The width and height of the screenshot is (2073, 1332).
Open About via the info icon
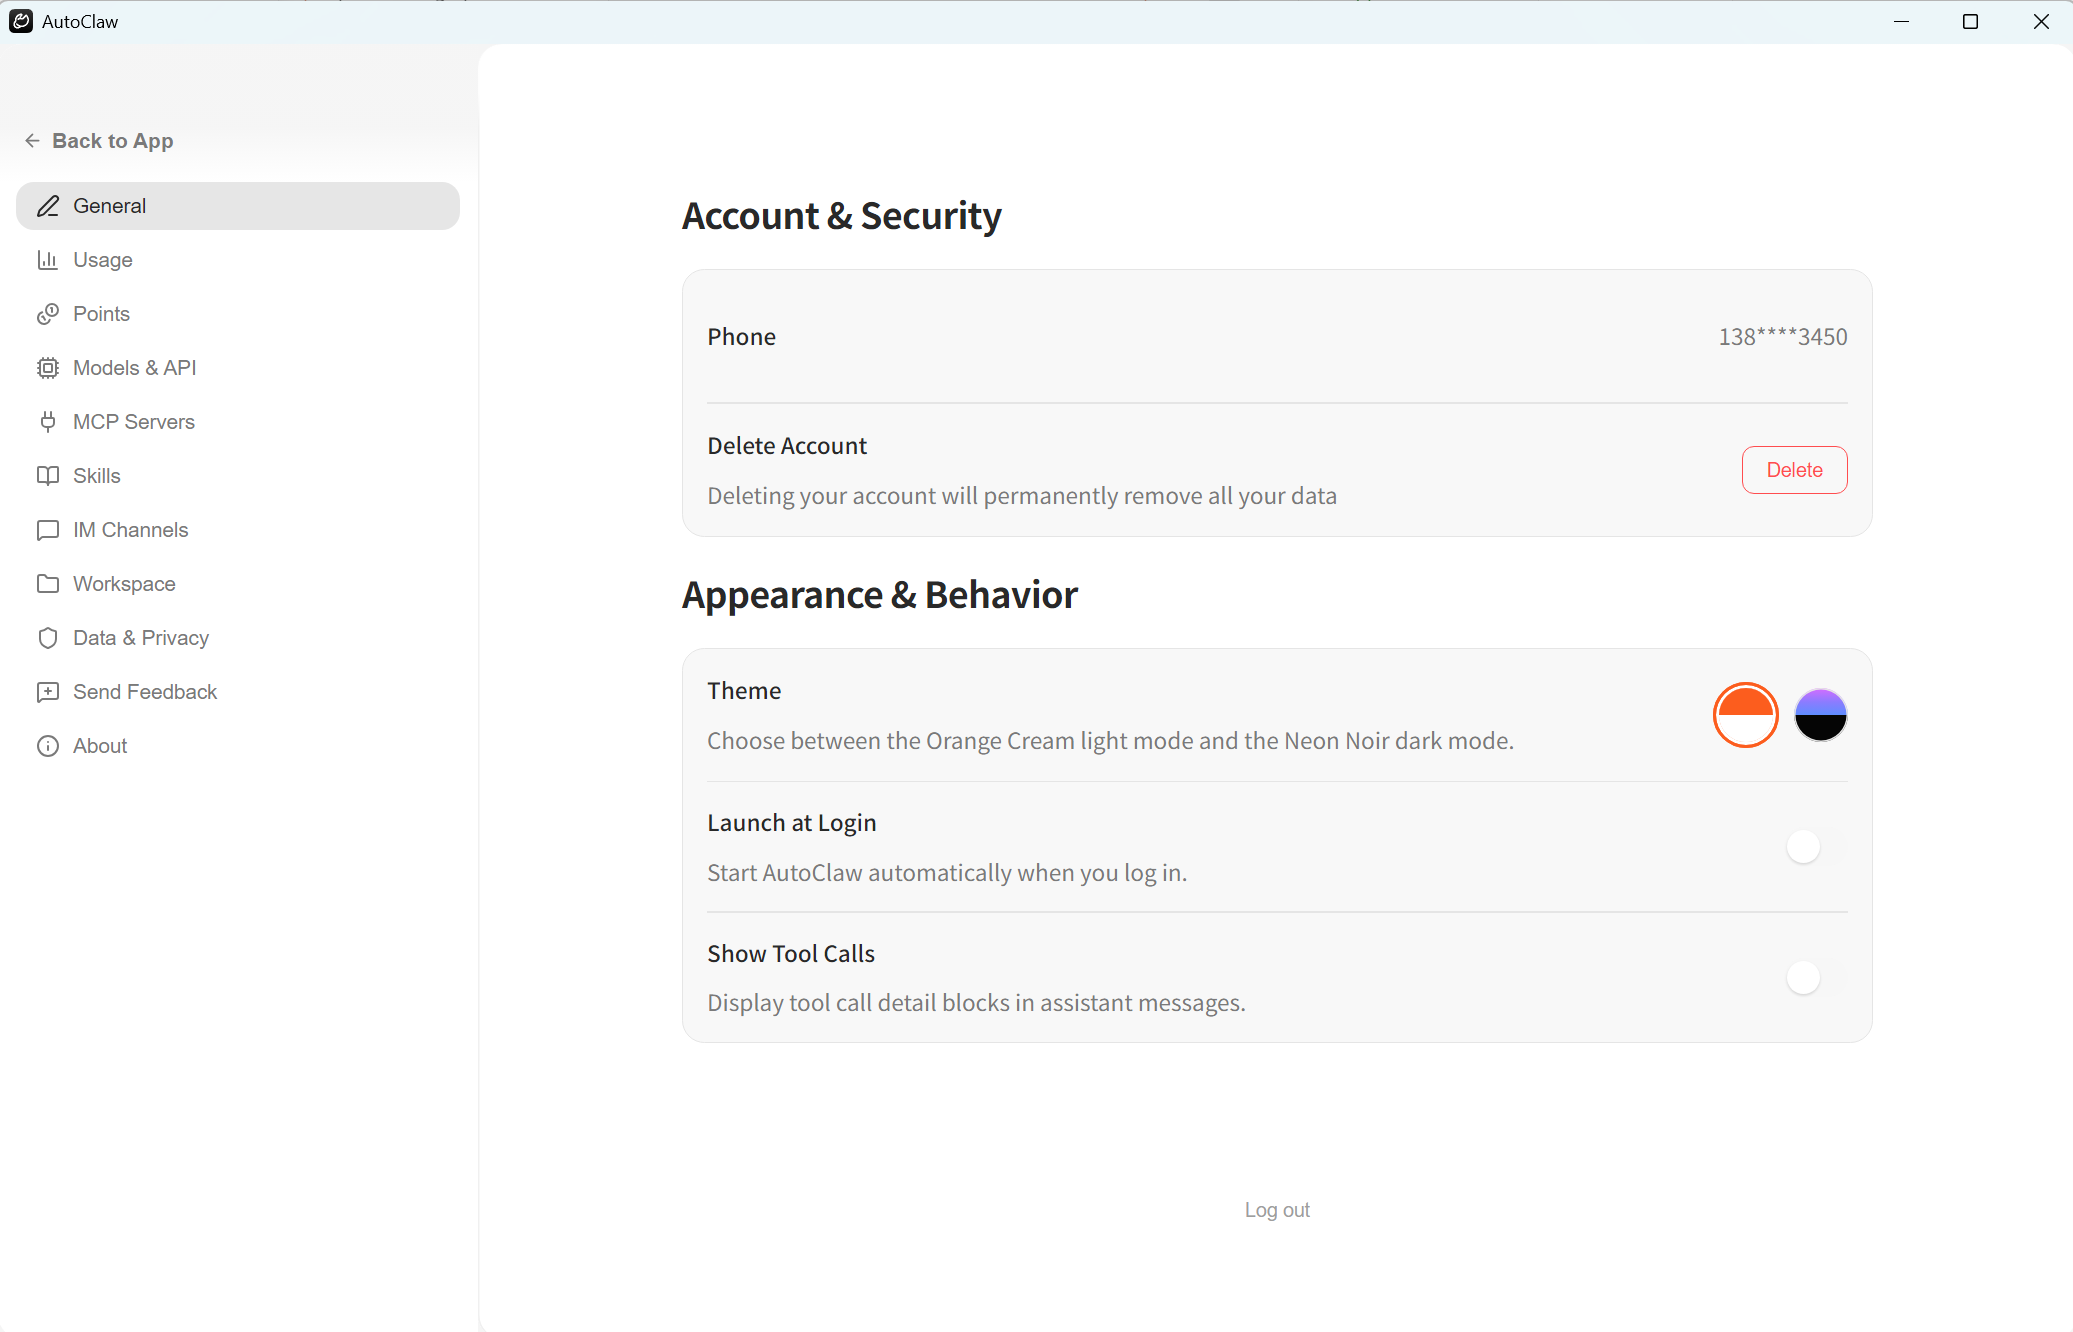(49, 745)
